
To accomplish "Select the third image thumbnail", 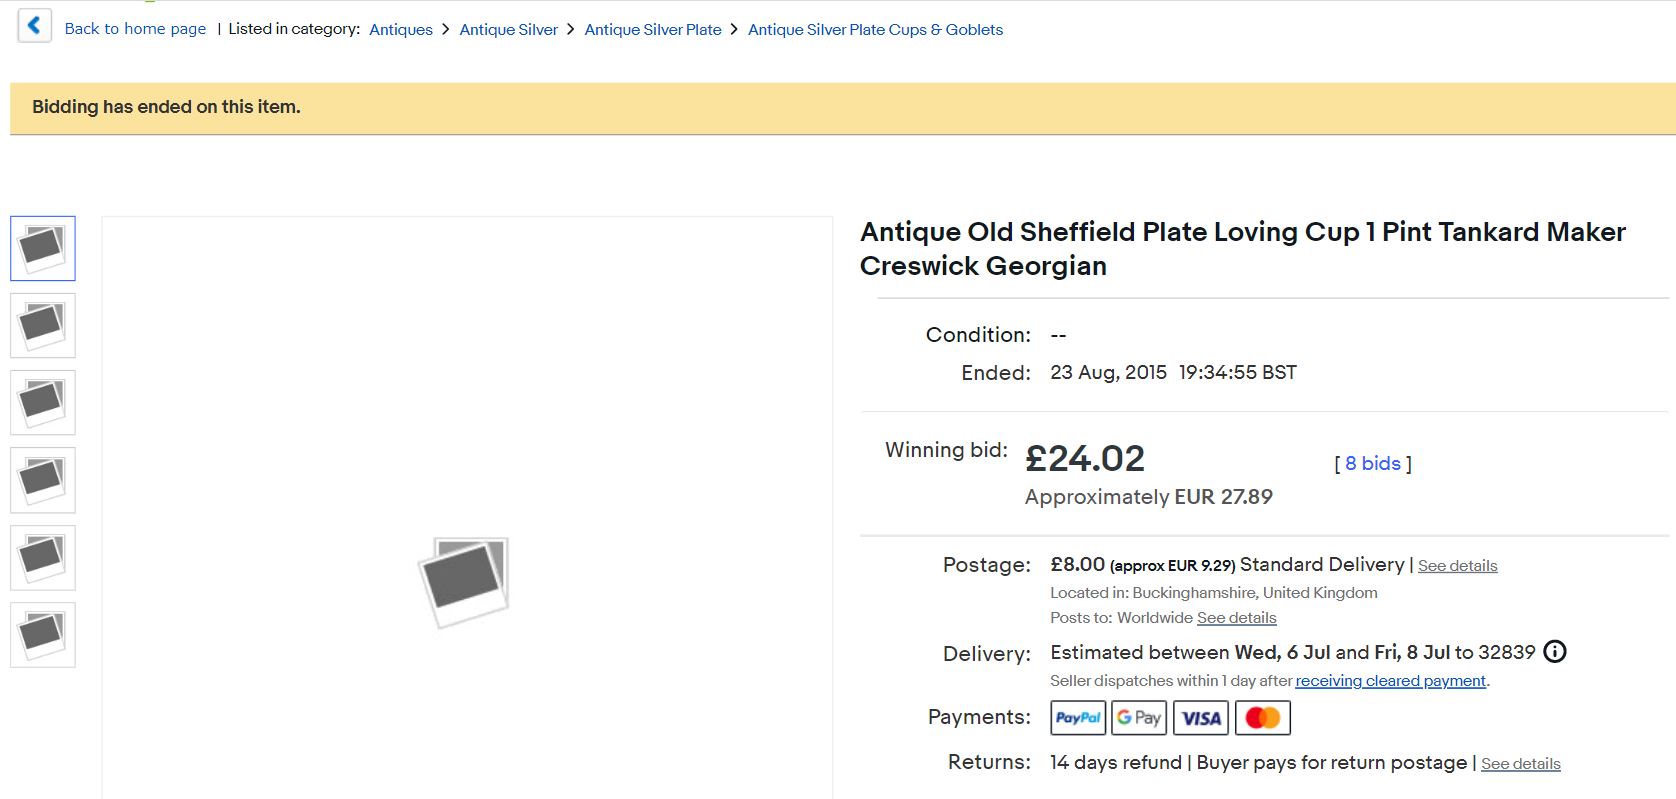I will pos(43,402).
